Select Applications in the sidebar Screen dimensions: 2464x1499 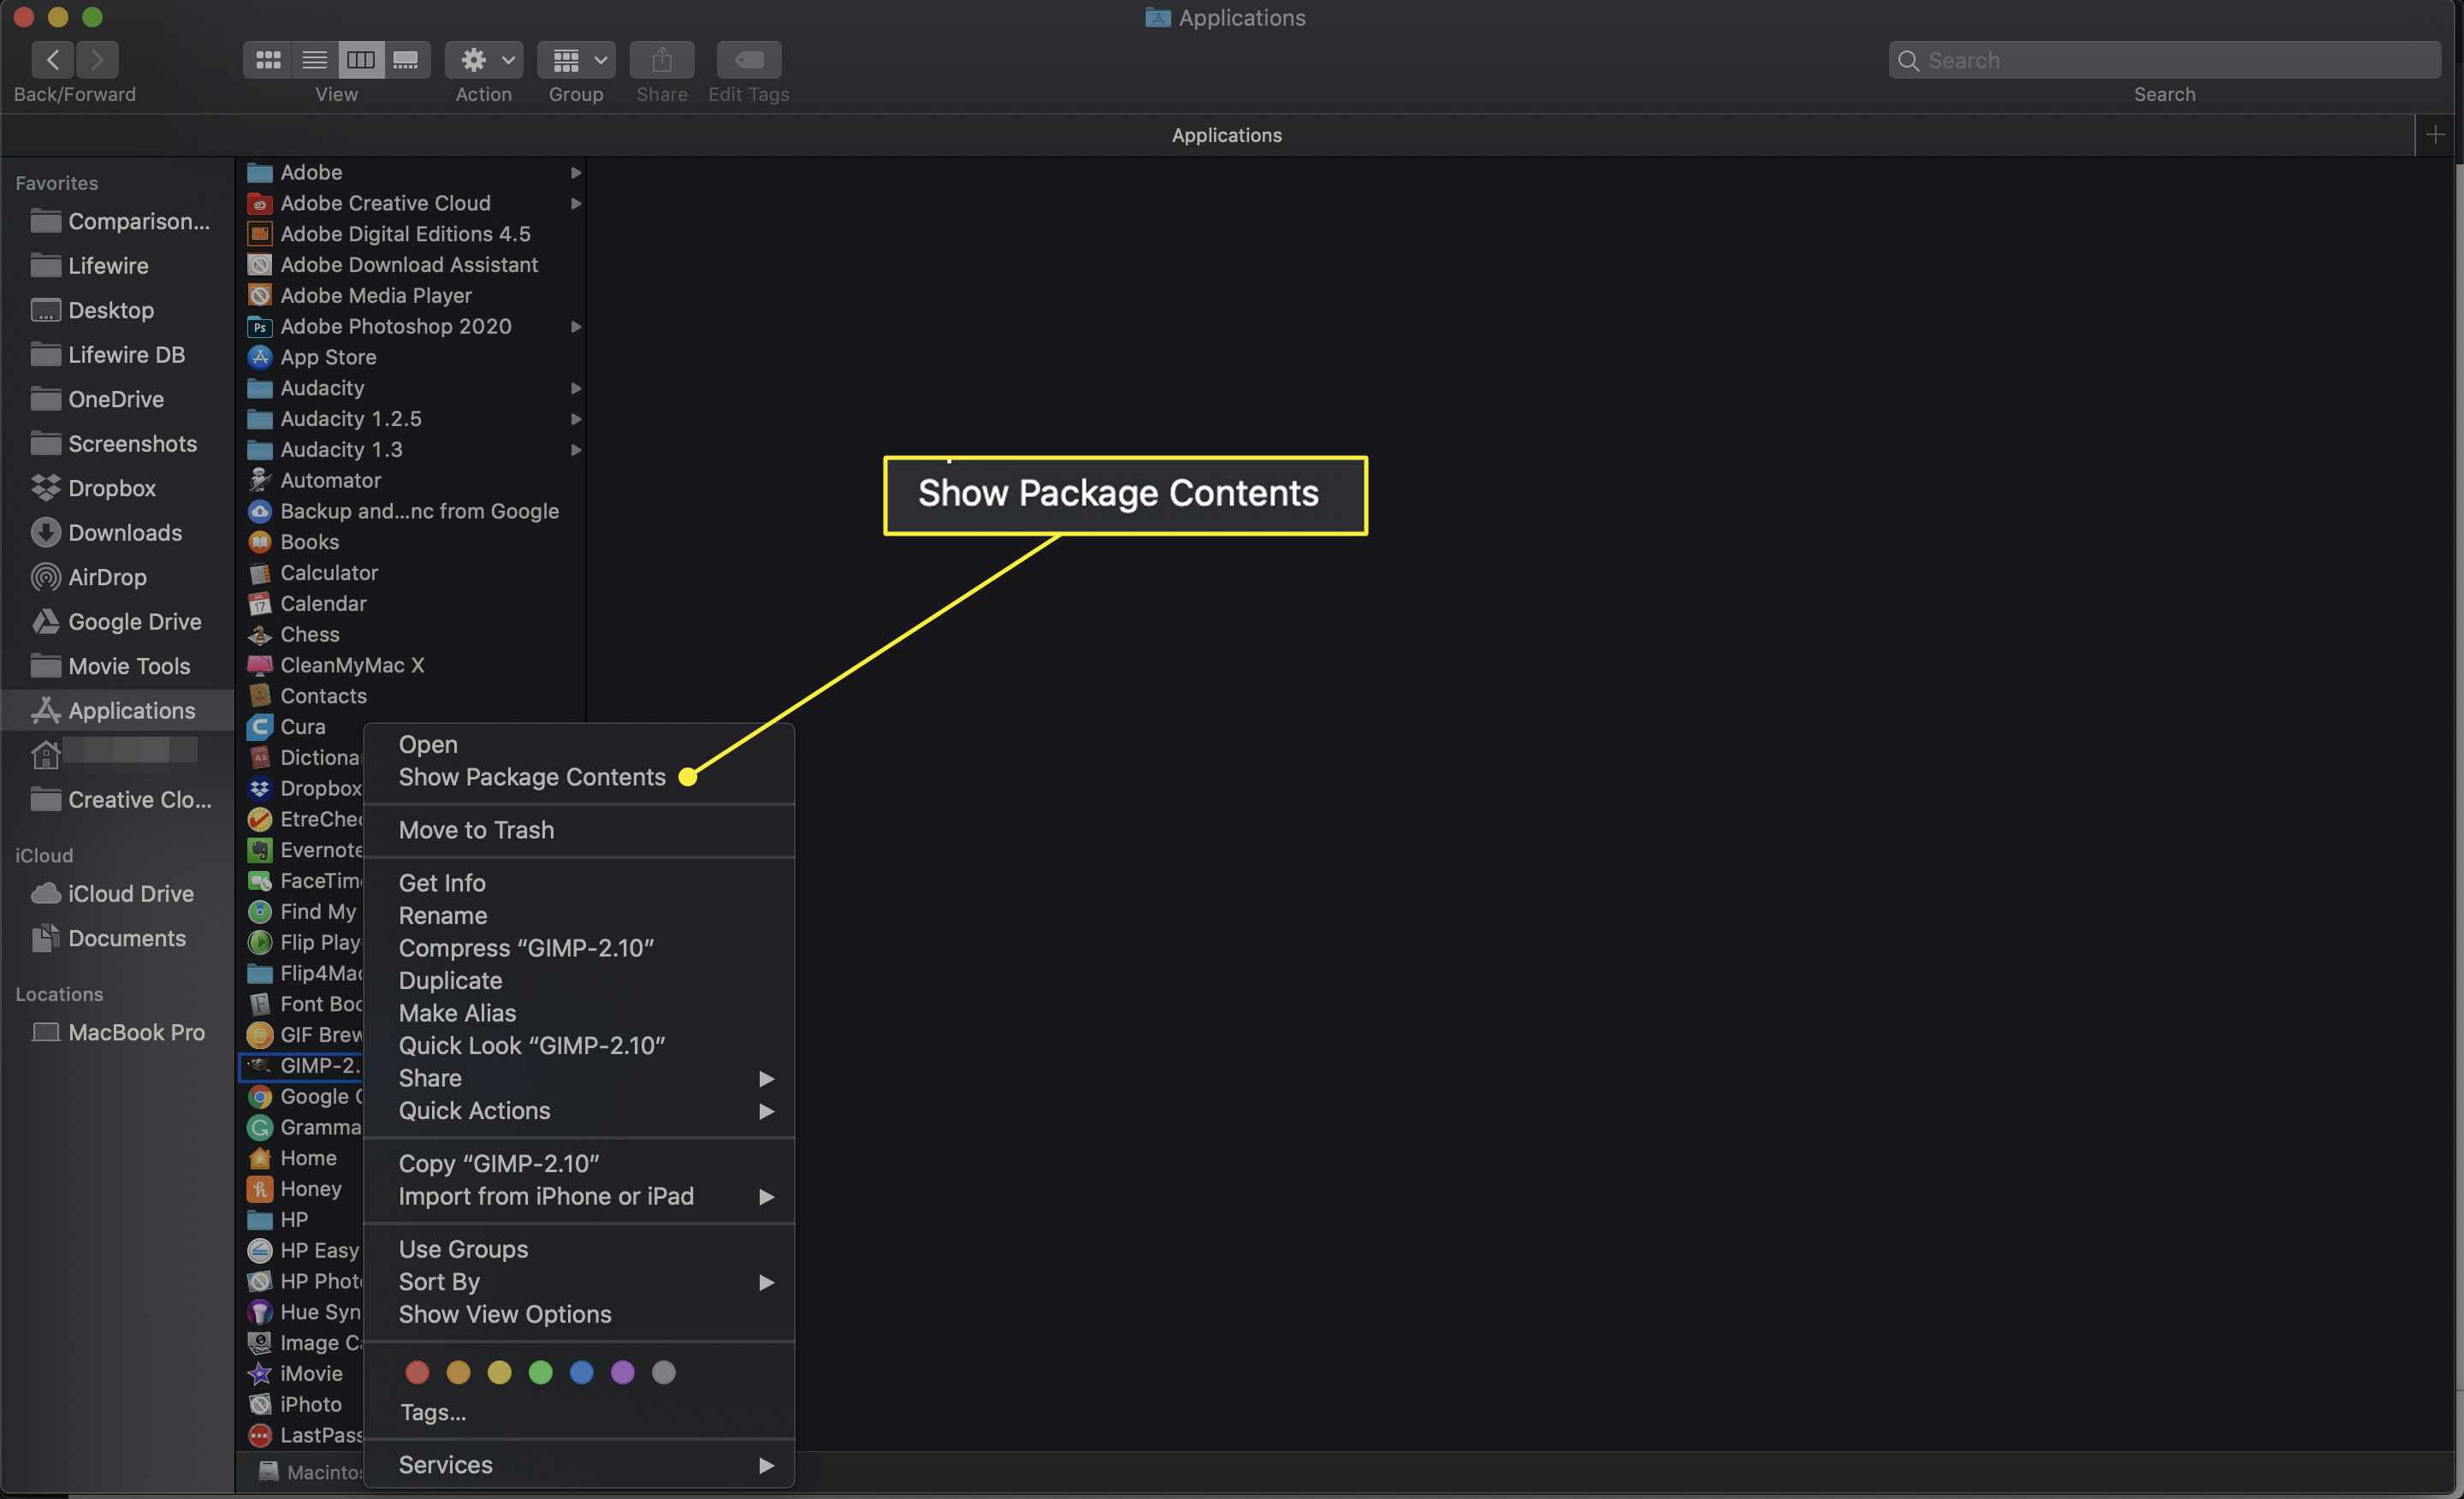coord(118,710)
